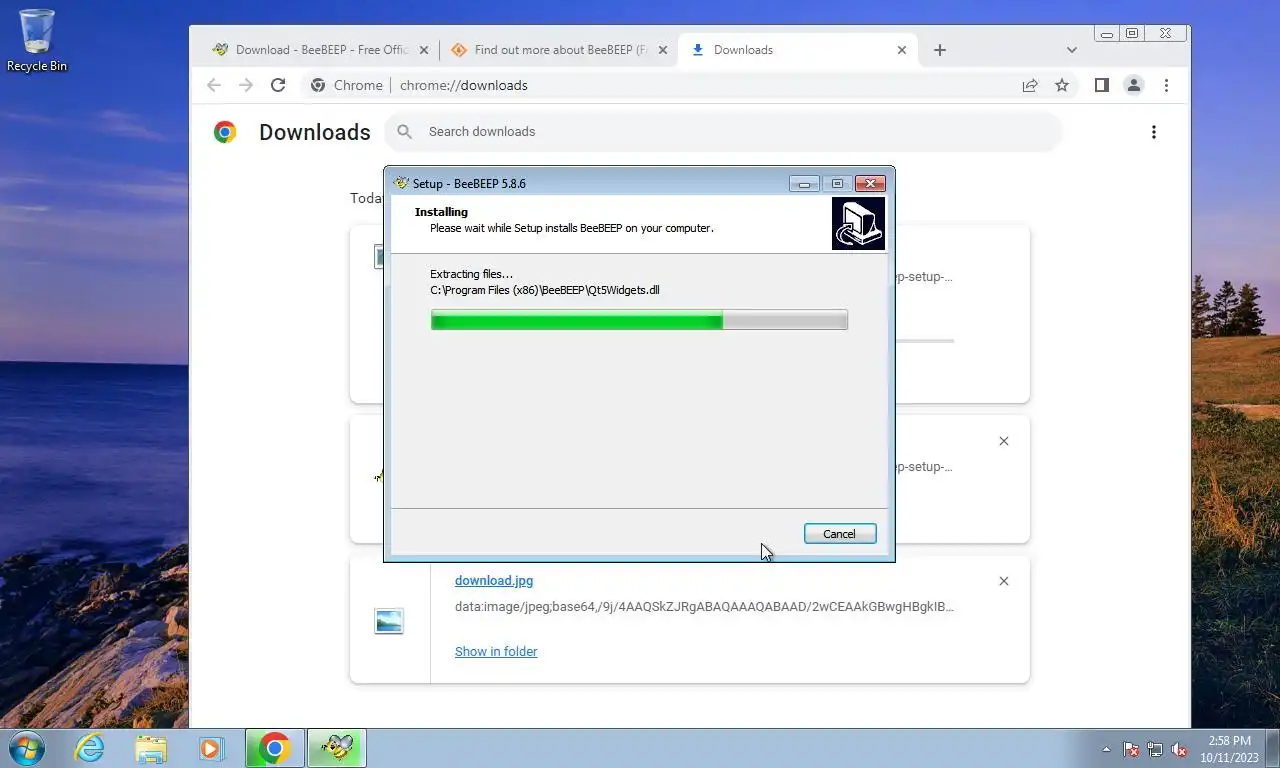1280x768 pixels.
Task: Minimize the Chrome window
Action: click(x=1107, y=33)
